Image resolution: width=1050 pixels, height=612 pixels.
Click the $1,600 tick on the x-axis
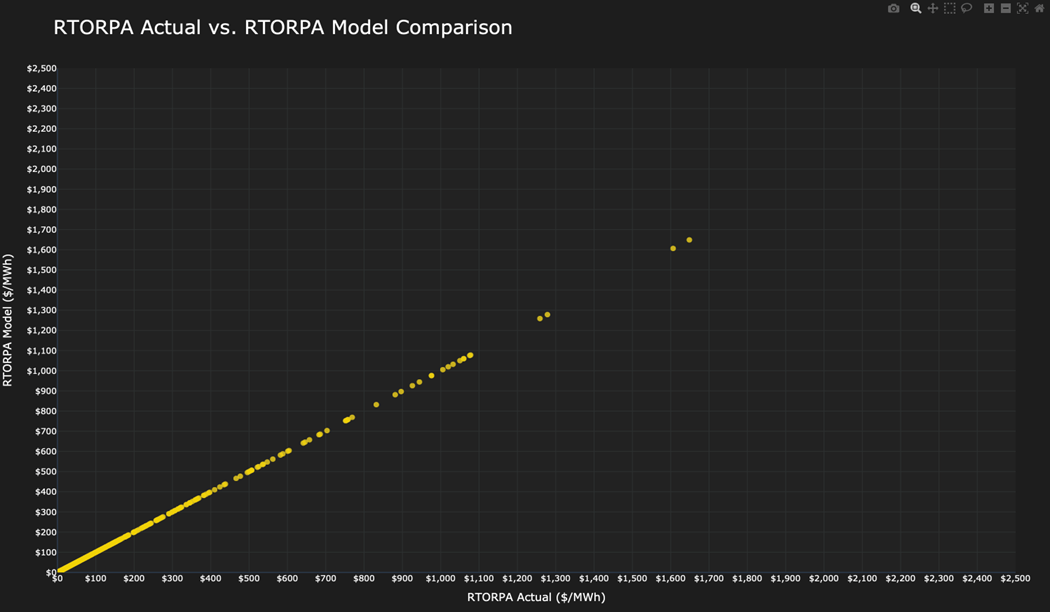670,578
